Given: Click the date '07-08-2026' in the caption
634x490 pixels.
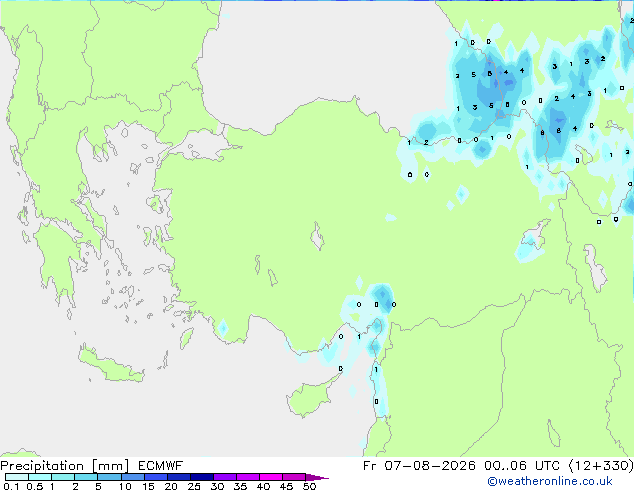Looking at the screenshot, I should click(430, 466).
